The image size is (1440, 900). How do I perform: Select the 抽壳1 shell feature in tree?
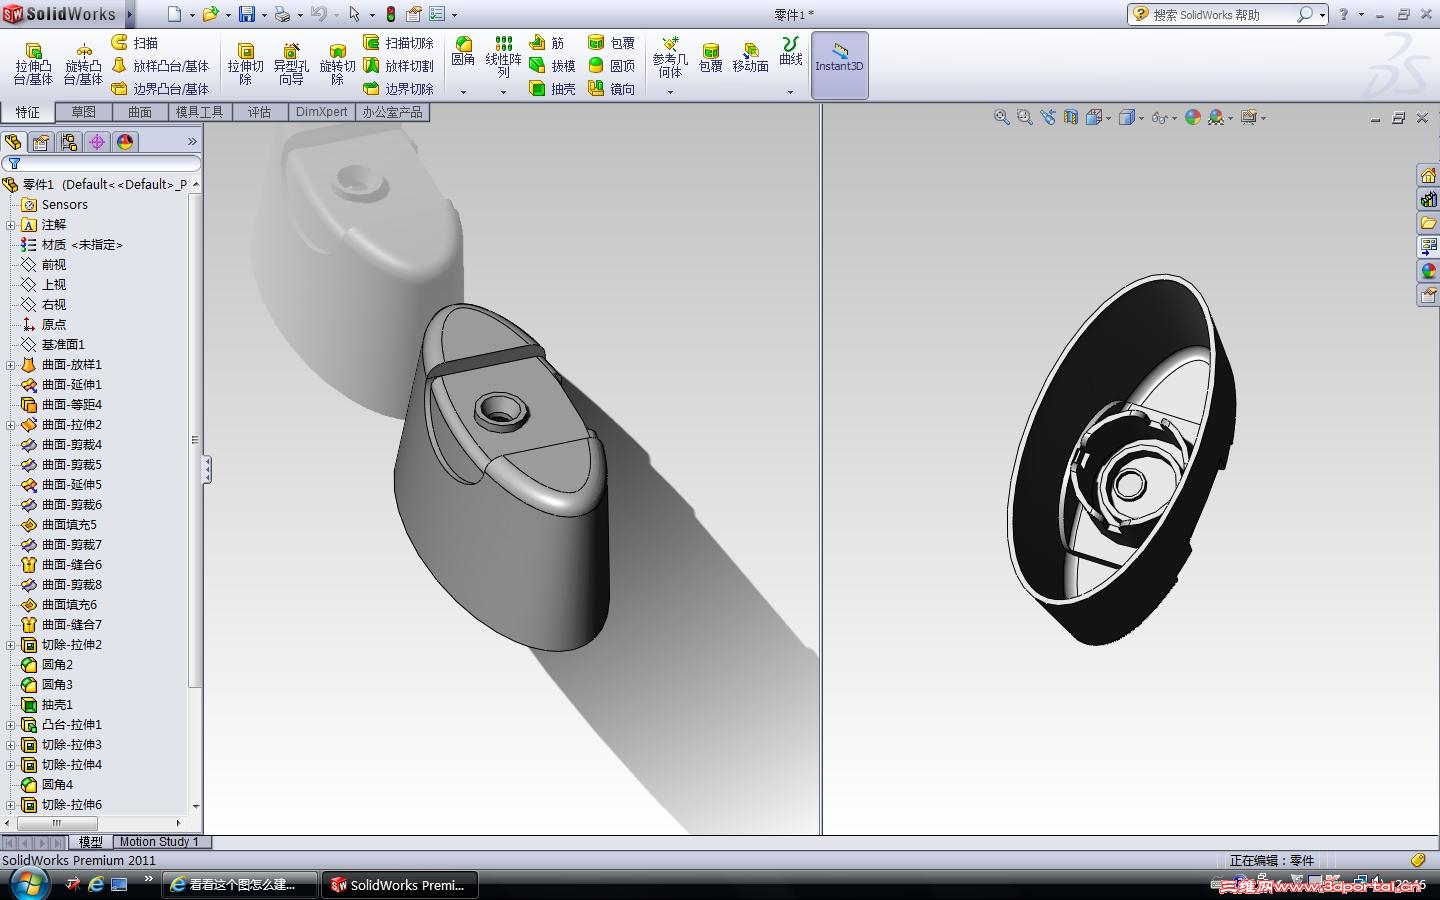click(x=47, y=705)
